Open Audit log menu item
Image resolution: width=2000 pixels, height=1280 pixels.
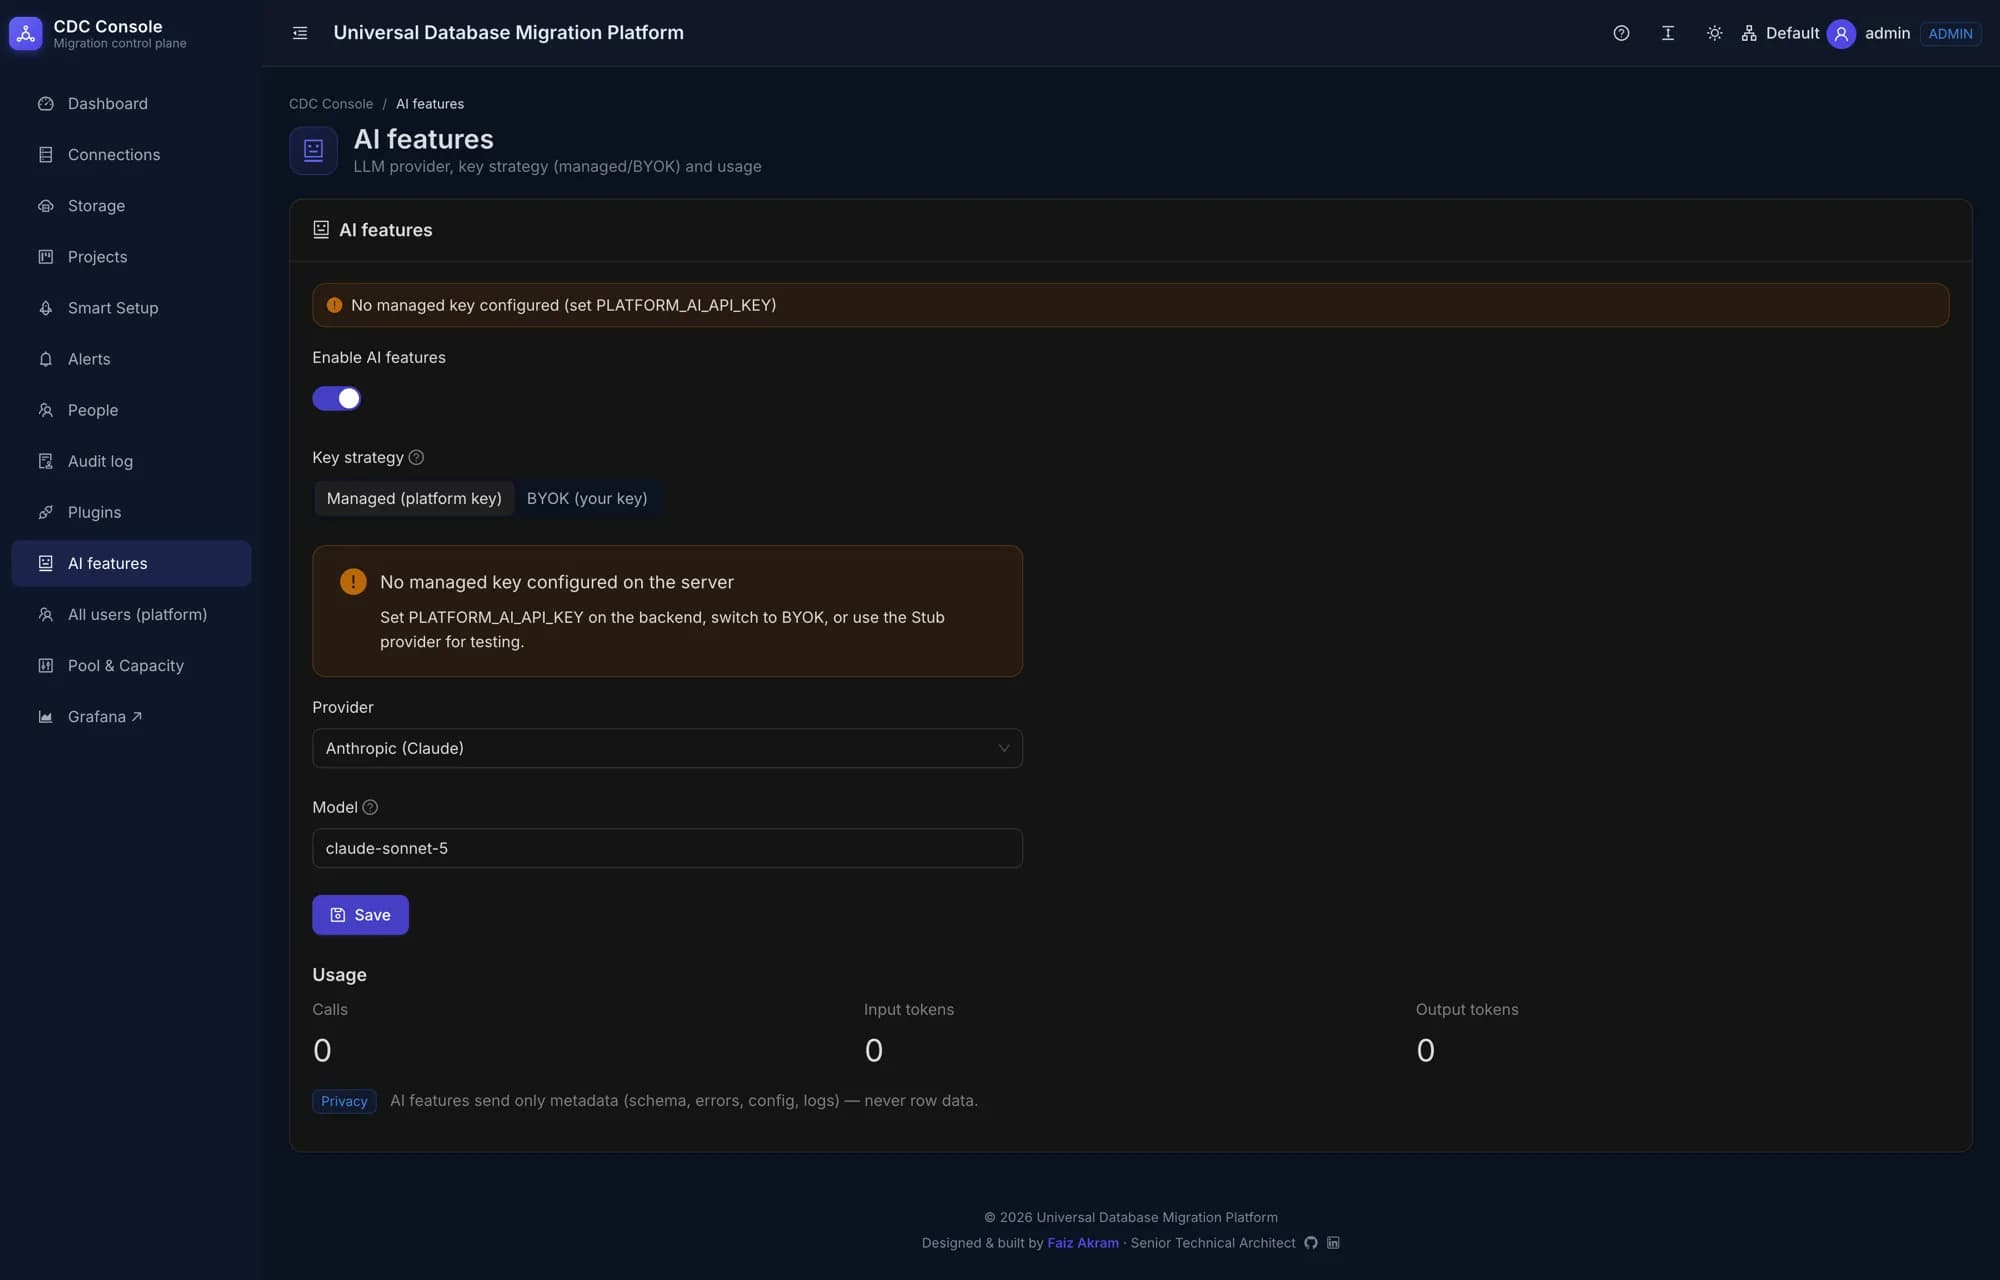(131, 461)
